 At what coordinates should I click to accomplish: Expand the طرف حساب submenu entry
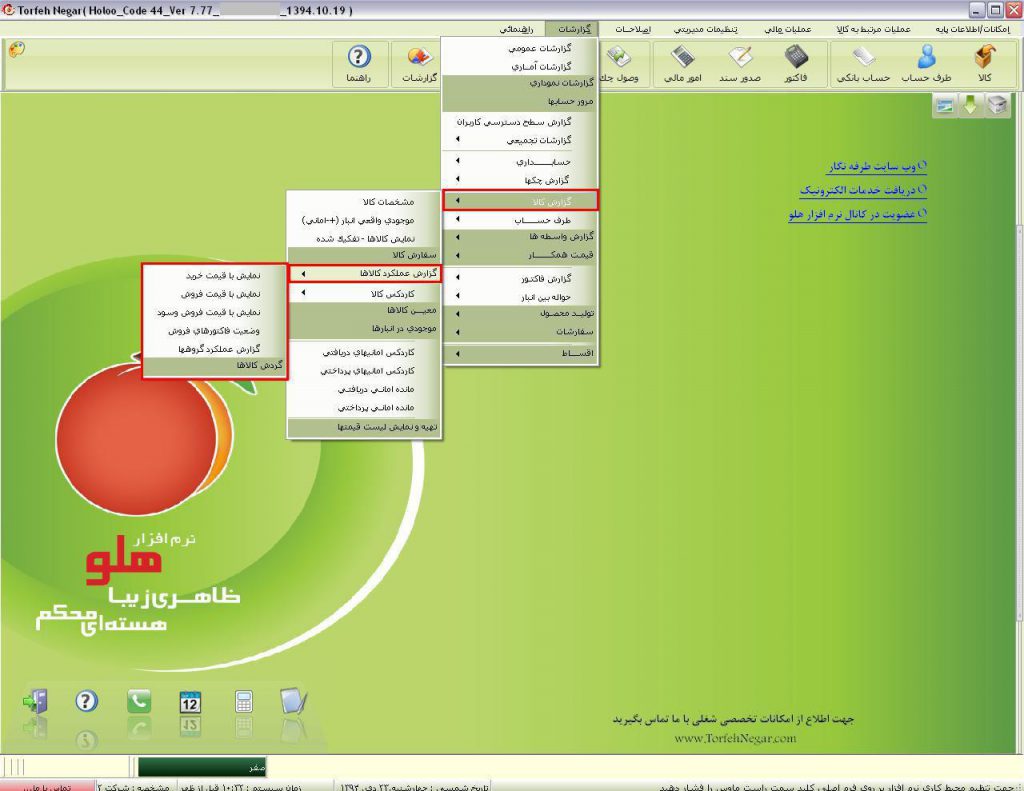pos(520,220)
